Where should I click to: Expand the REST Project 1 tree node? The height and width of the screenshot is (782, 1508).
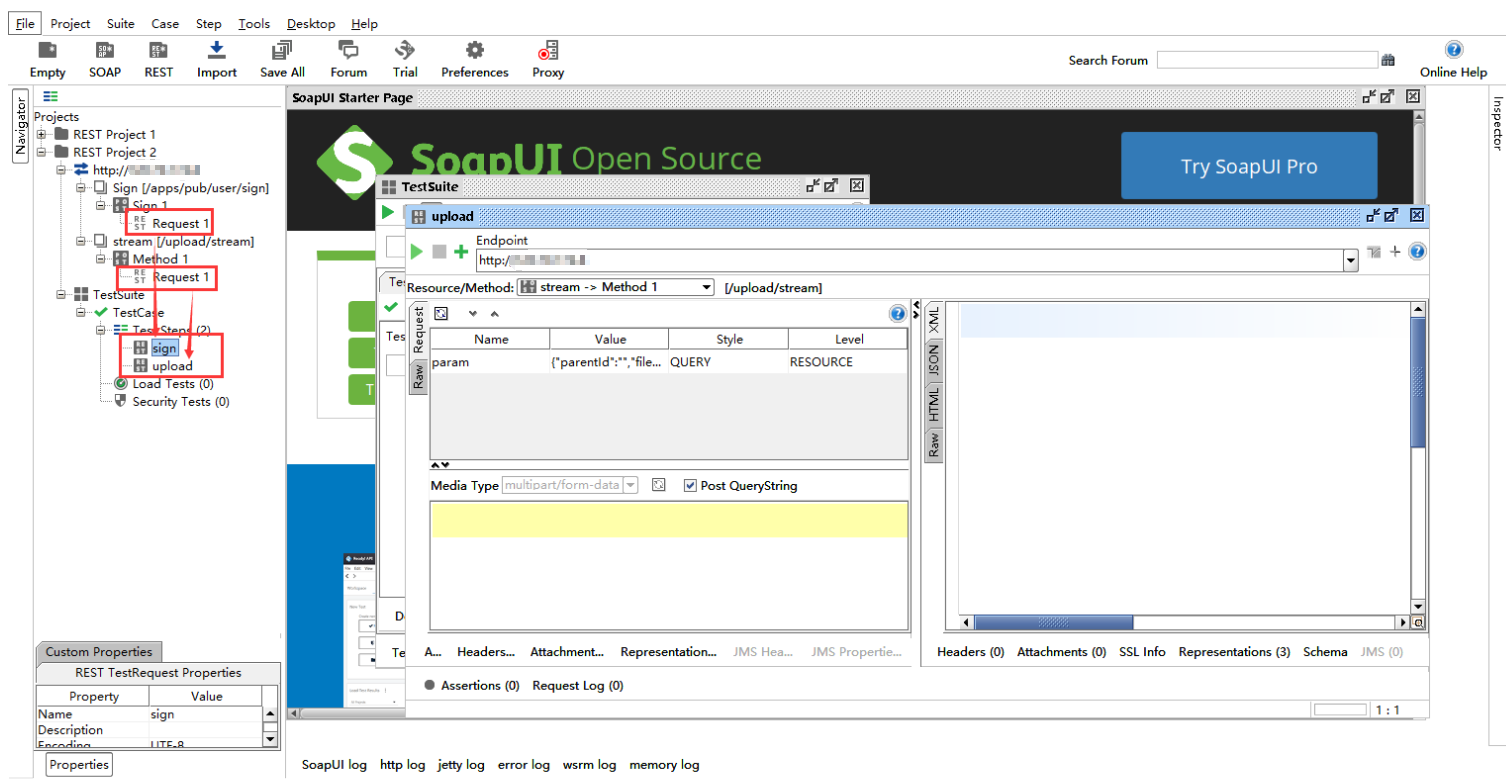(42, 135)
